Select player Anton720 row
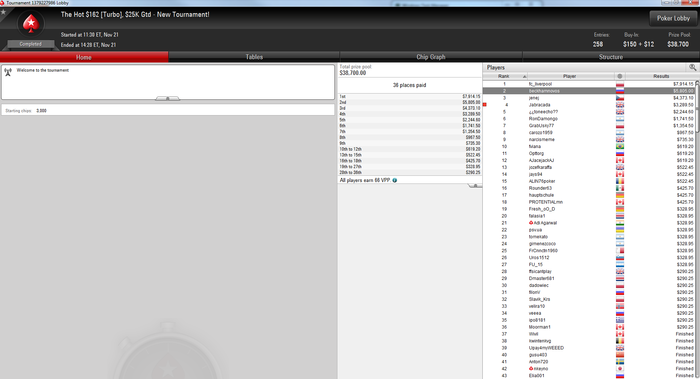The image size is (700, 379). 589,362
